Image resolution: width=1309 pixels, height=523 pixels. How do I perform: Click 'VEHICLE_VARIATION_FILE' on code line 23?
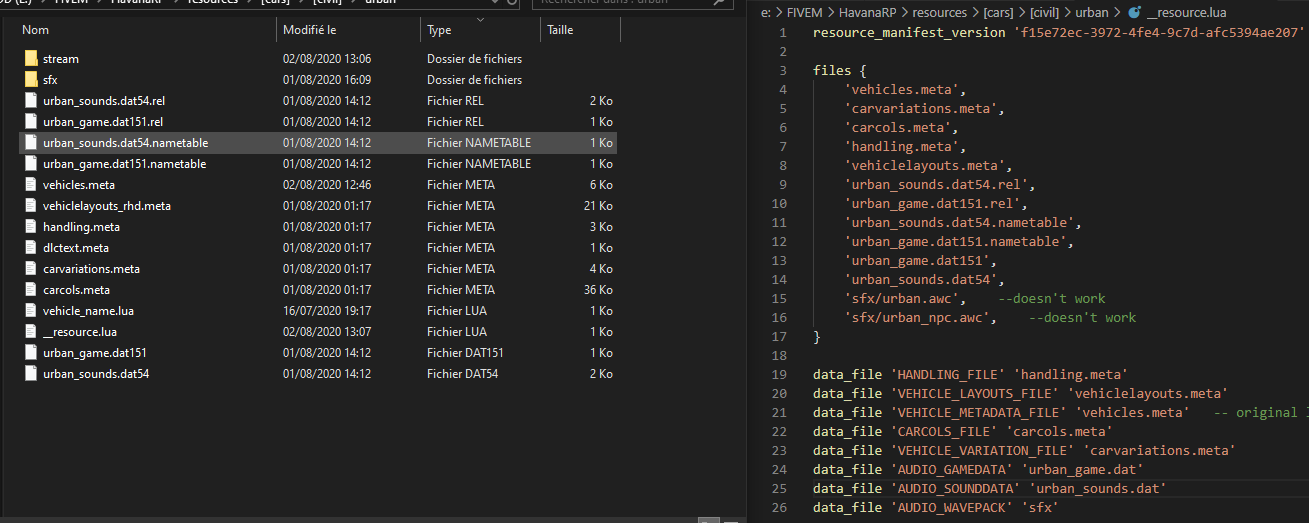(983, 450)
